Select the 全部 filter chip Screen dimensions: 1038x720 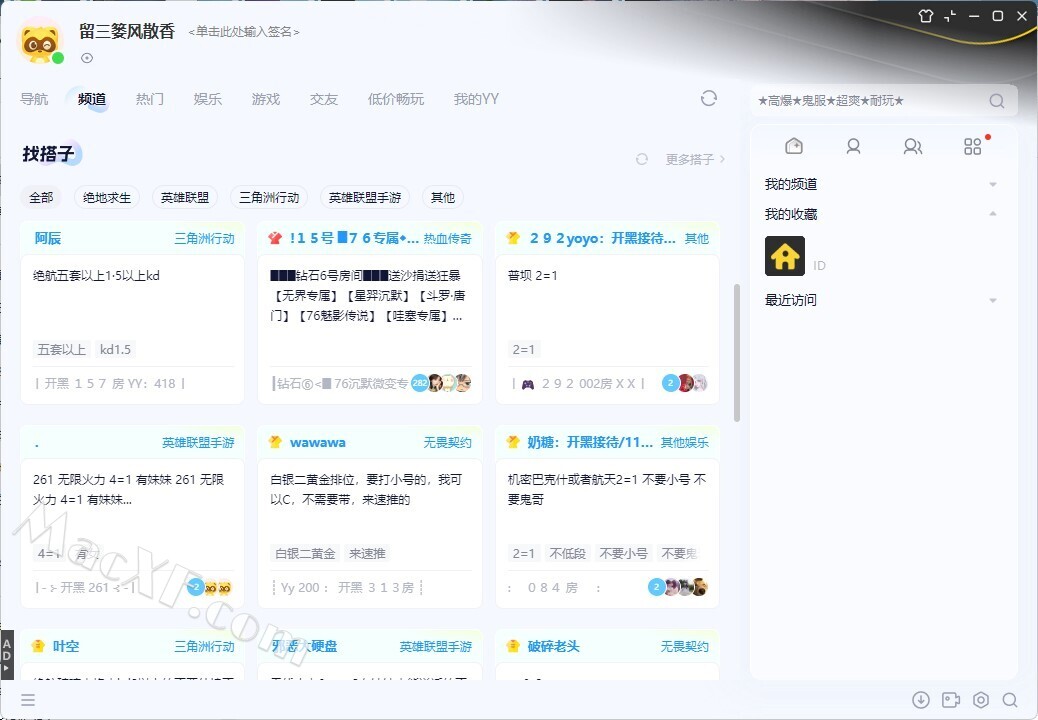(41, 197)
